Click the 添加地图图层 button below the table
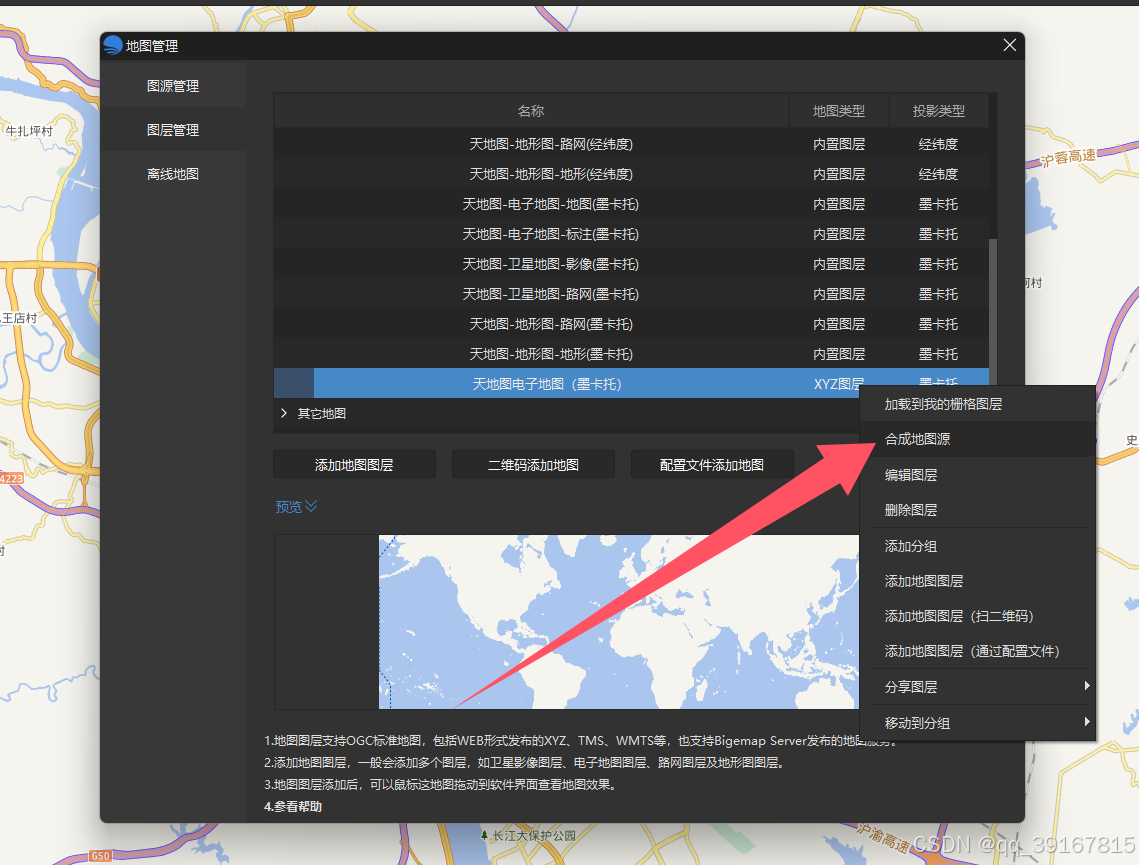 point(354,465)
